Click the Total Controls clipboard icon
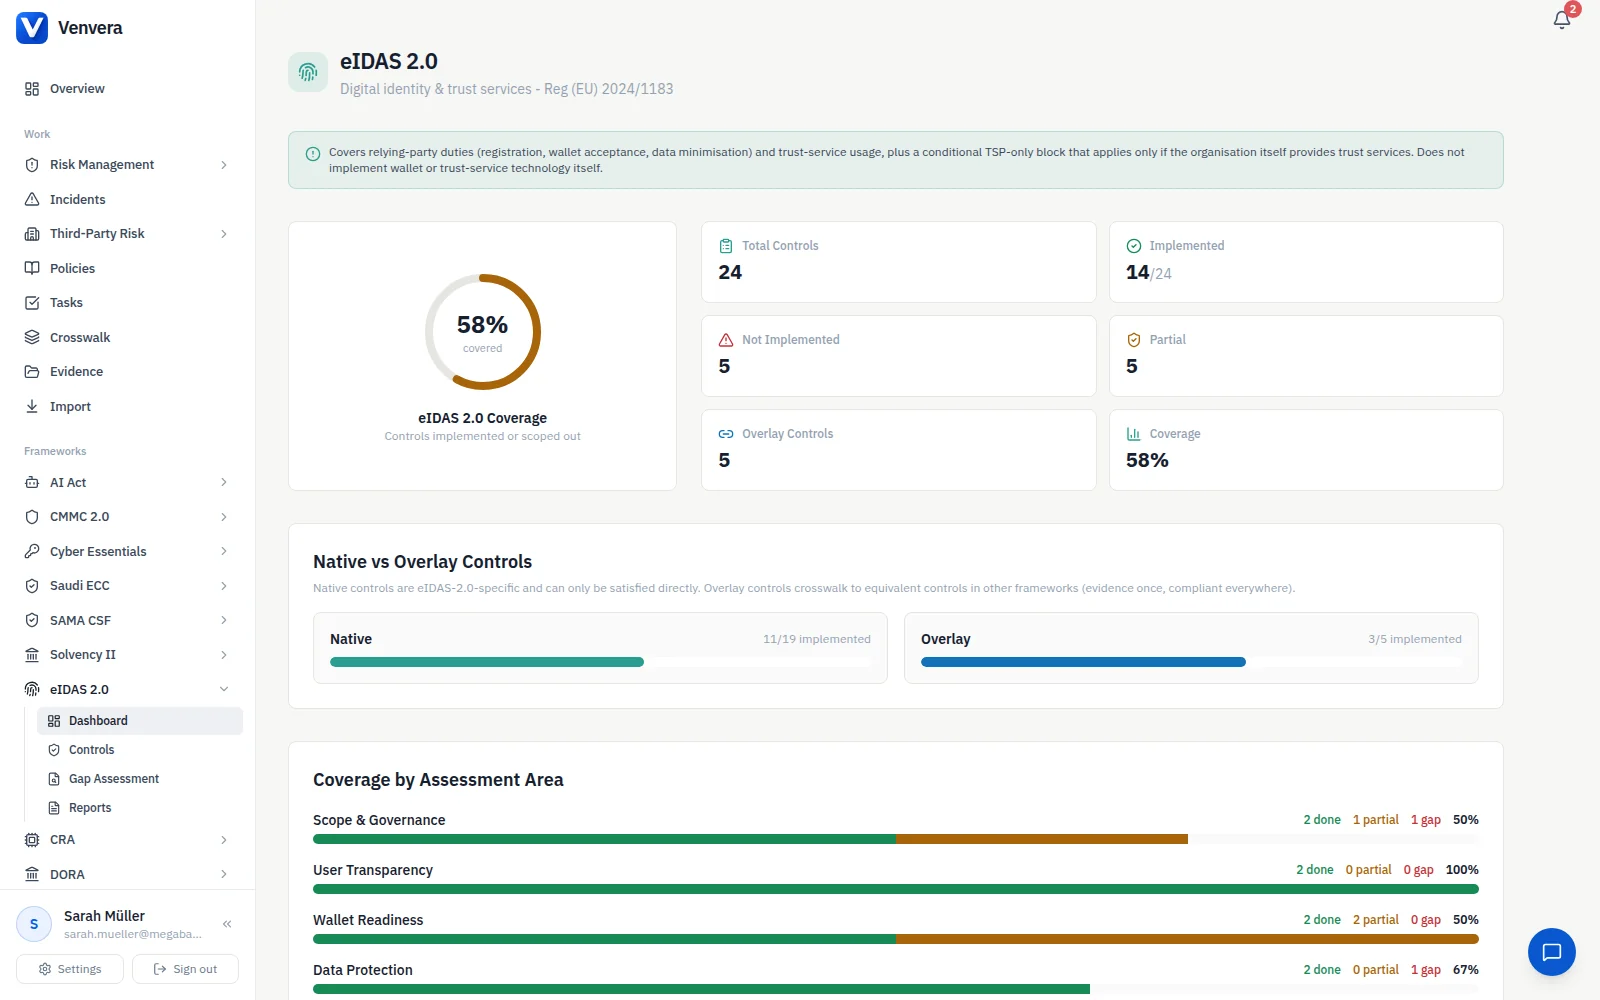 click(726, 246)
